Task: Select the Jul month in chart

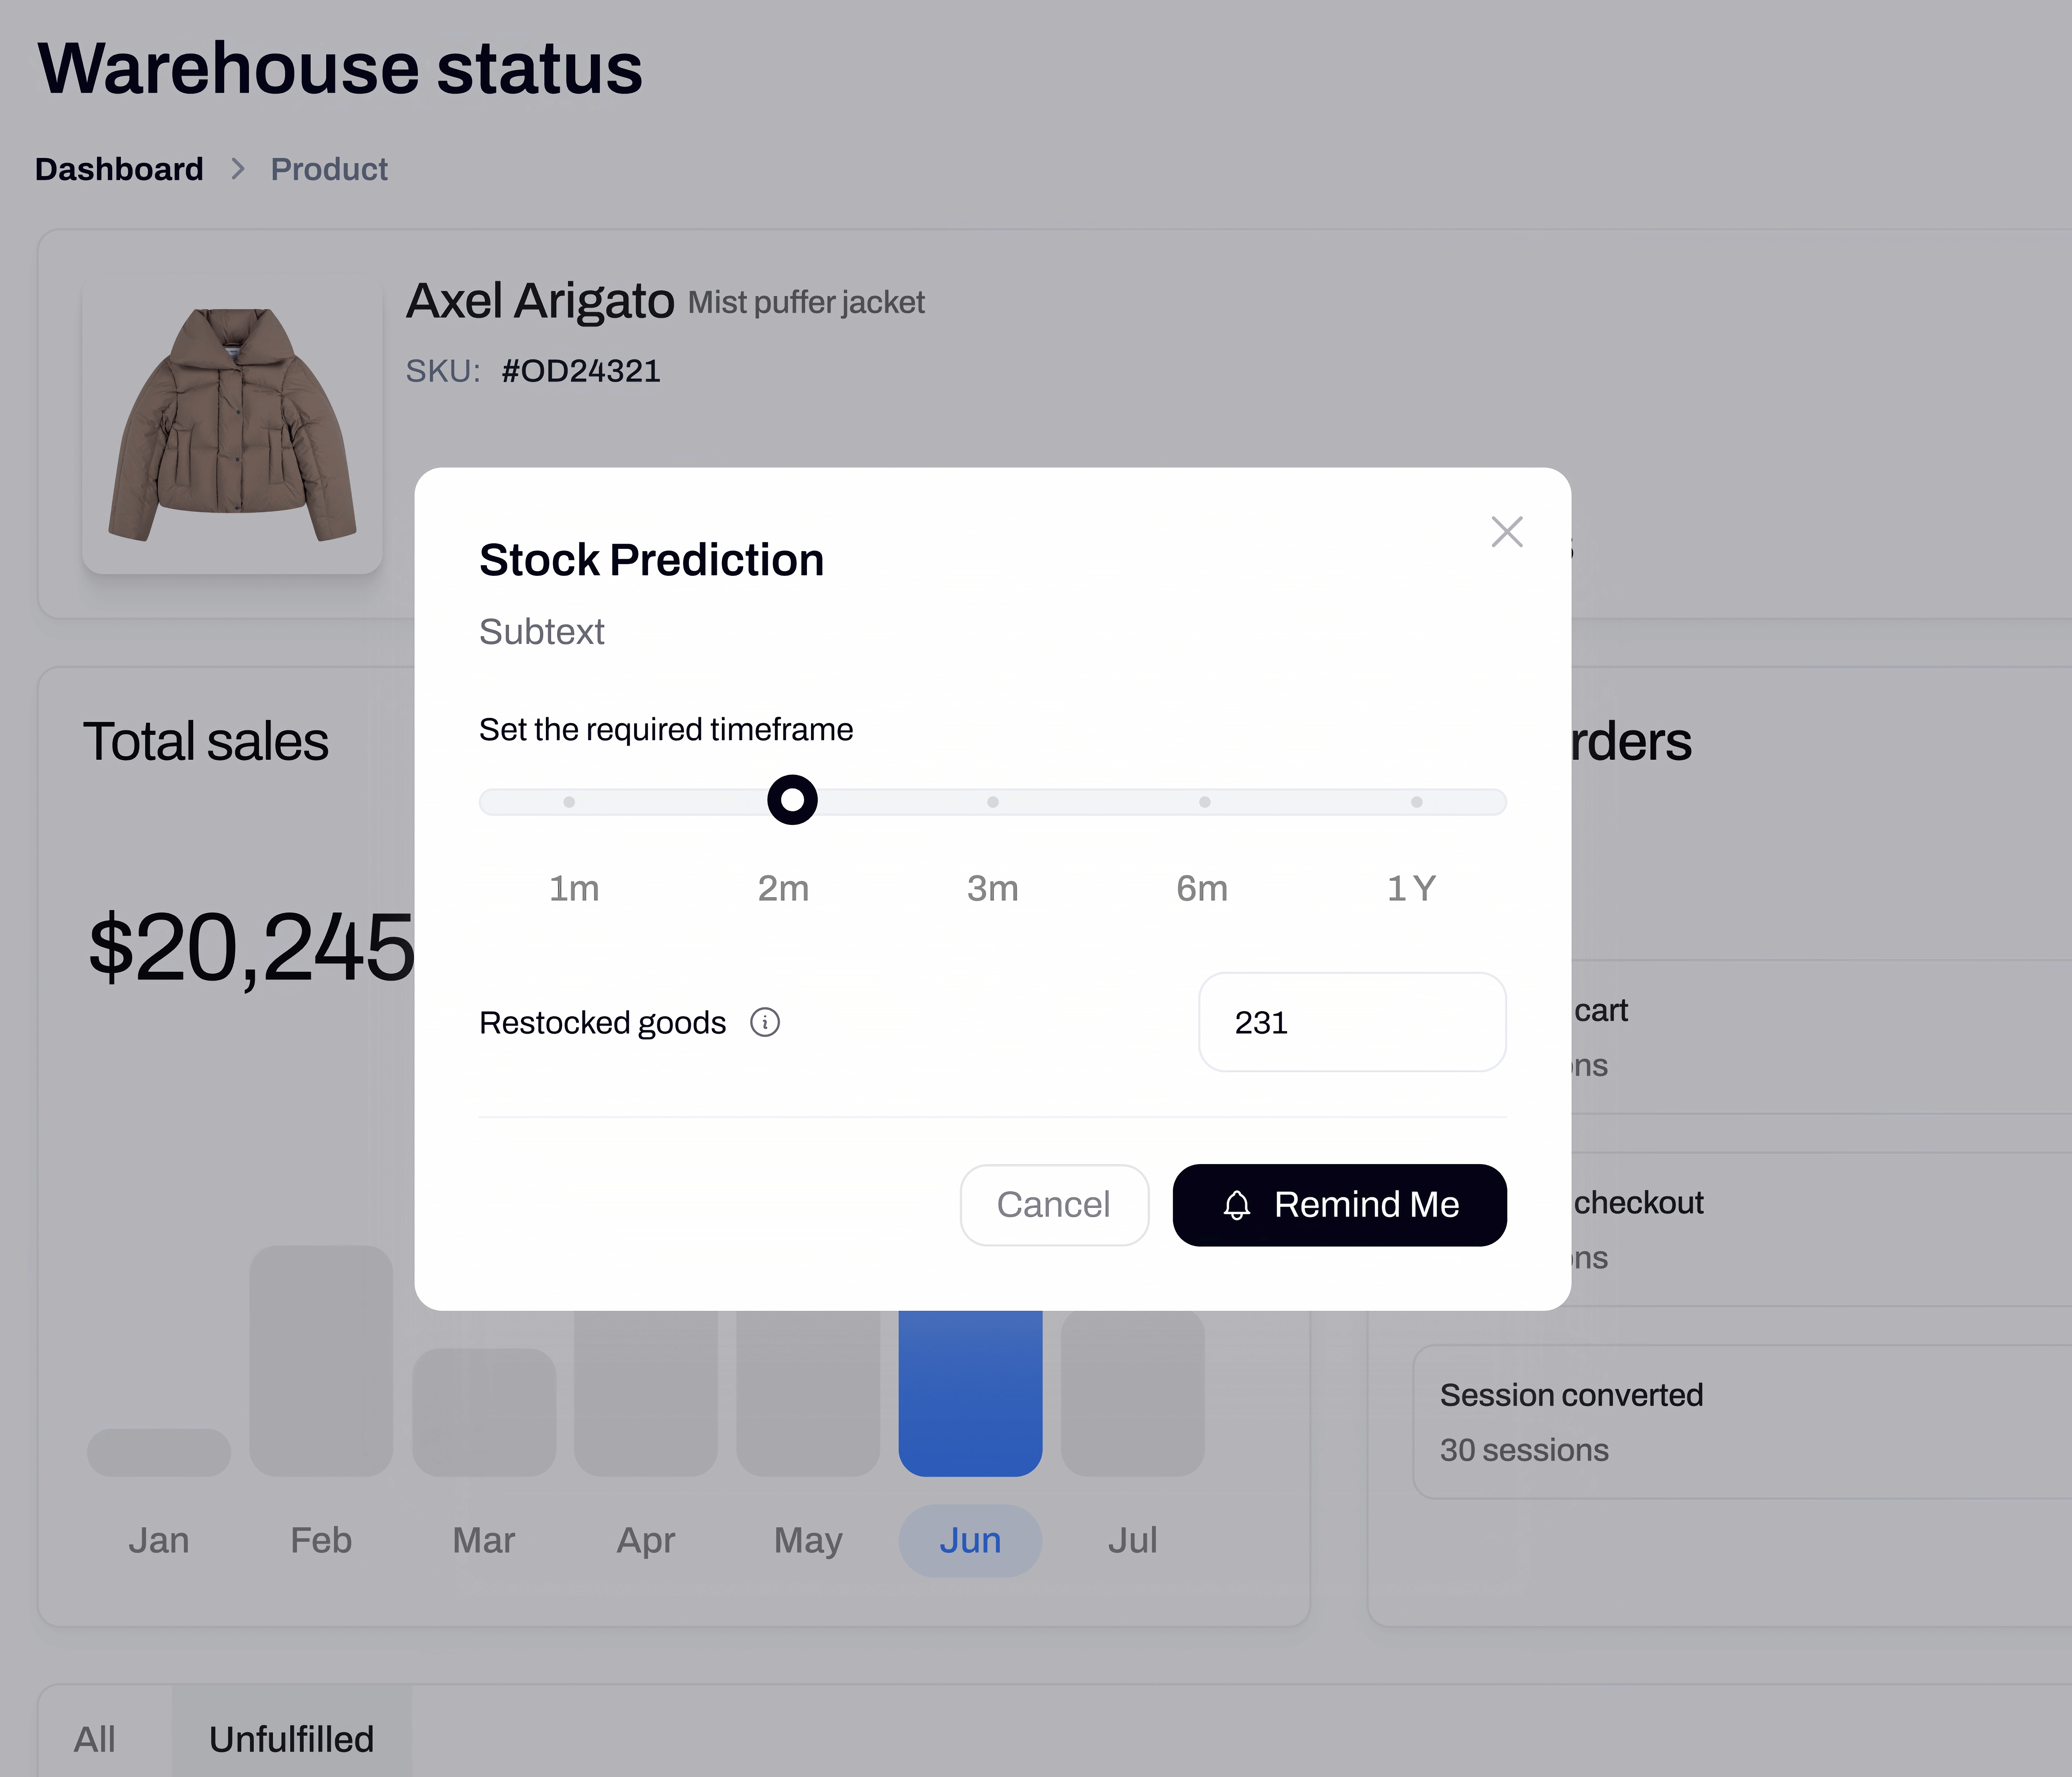Action: point(1132,1540)
